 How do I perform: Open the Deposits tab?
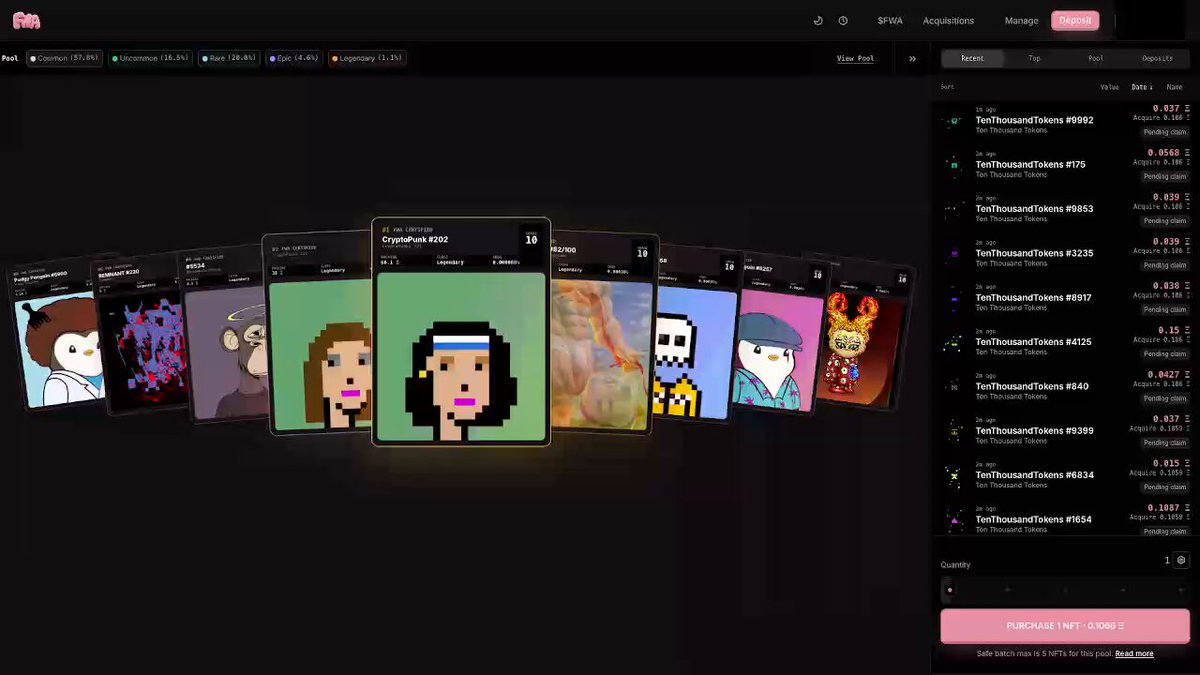pos(1158,58)
